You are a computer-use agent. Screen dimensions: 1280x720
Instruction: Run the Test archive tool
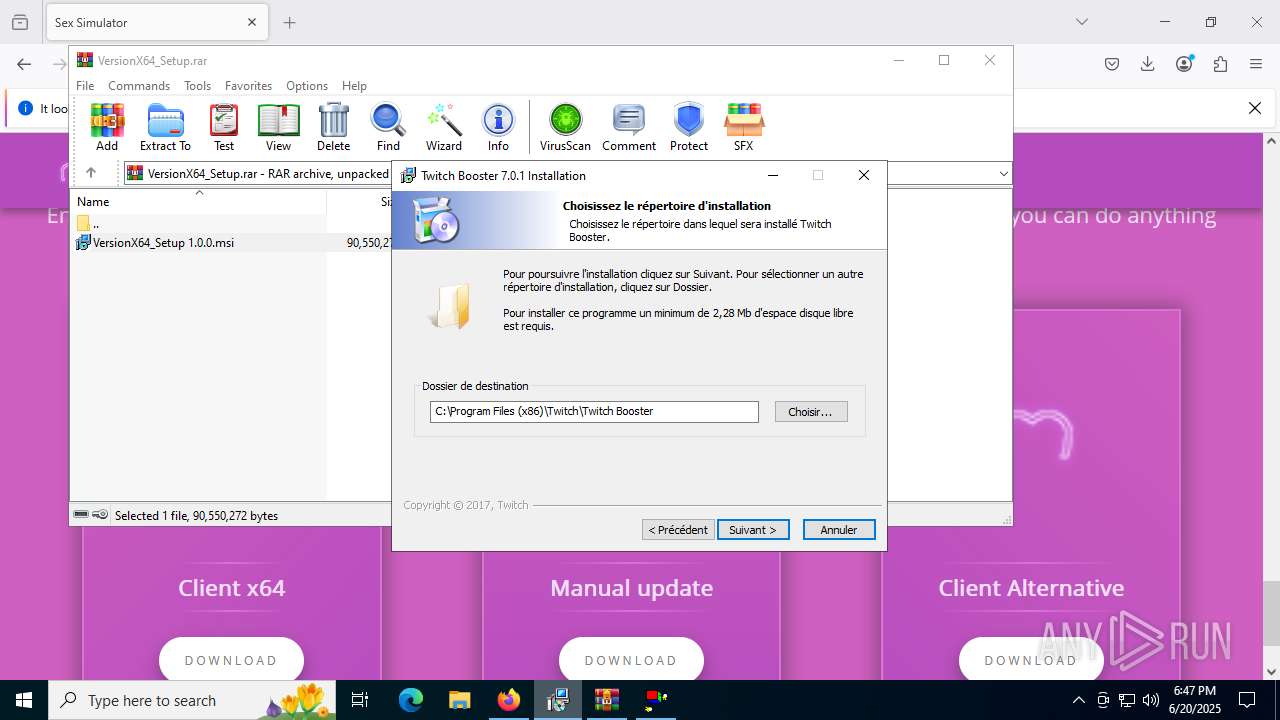coord(224,127)
